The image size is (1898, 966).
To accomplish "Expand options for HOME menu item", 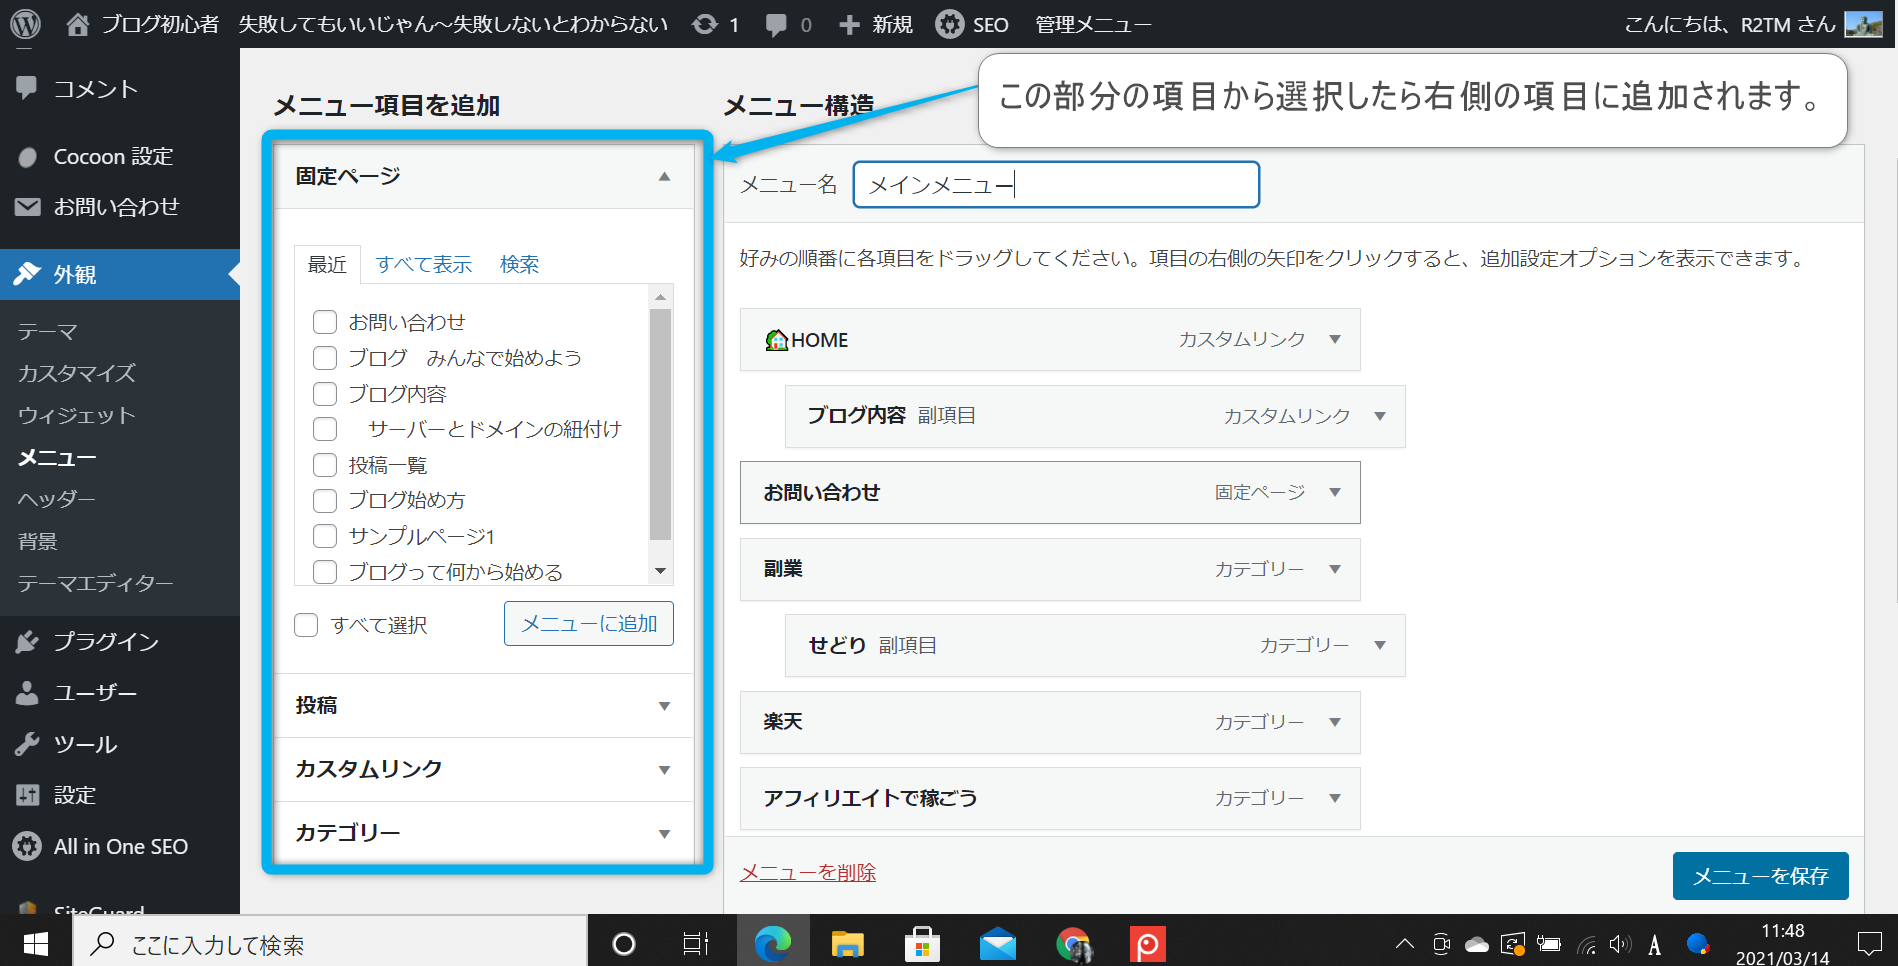I will coord(1335,340).
